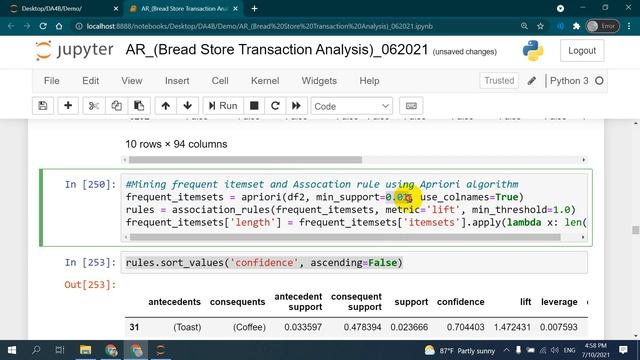Click the leverage column header
The width and height of the screenshot is (640, 360).
click(x=559, y=302)
